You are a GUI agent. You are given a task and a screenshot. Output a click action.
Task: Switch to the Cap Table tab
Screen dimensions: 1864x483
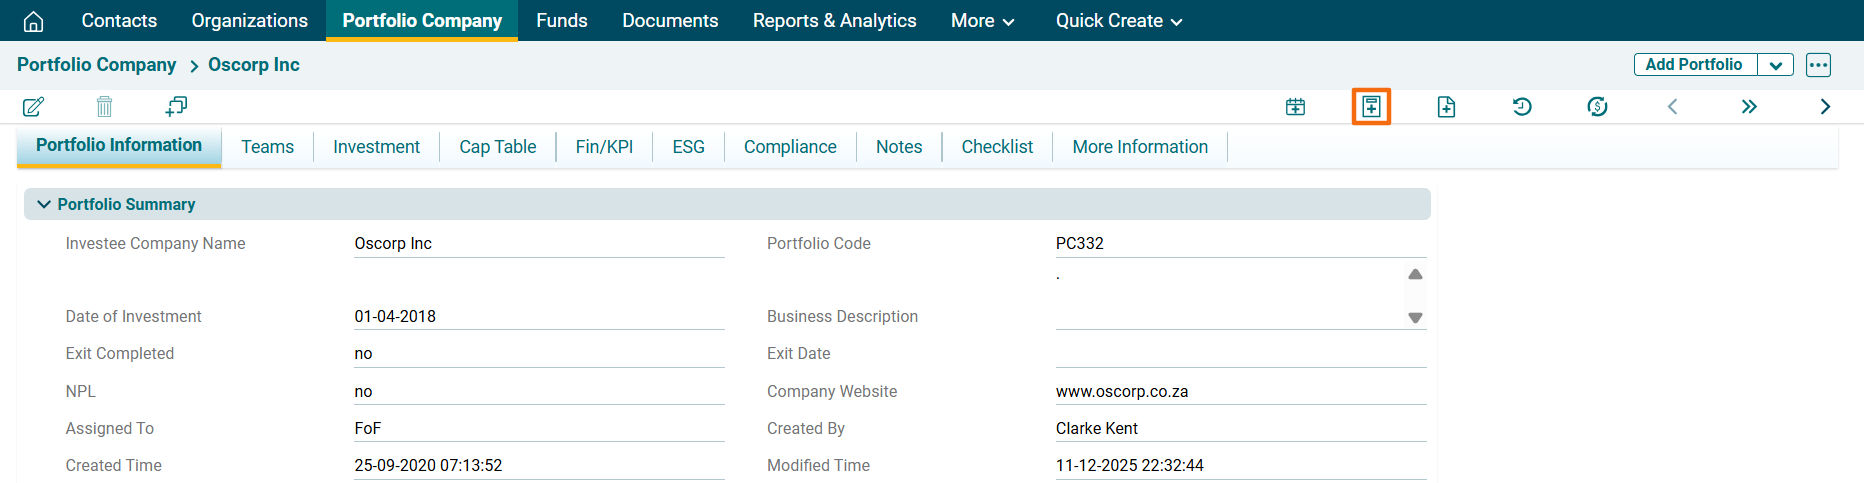(497, 147)
